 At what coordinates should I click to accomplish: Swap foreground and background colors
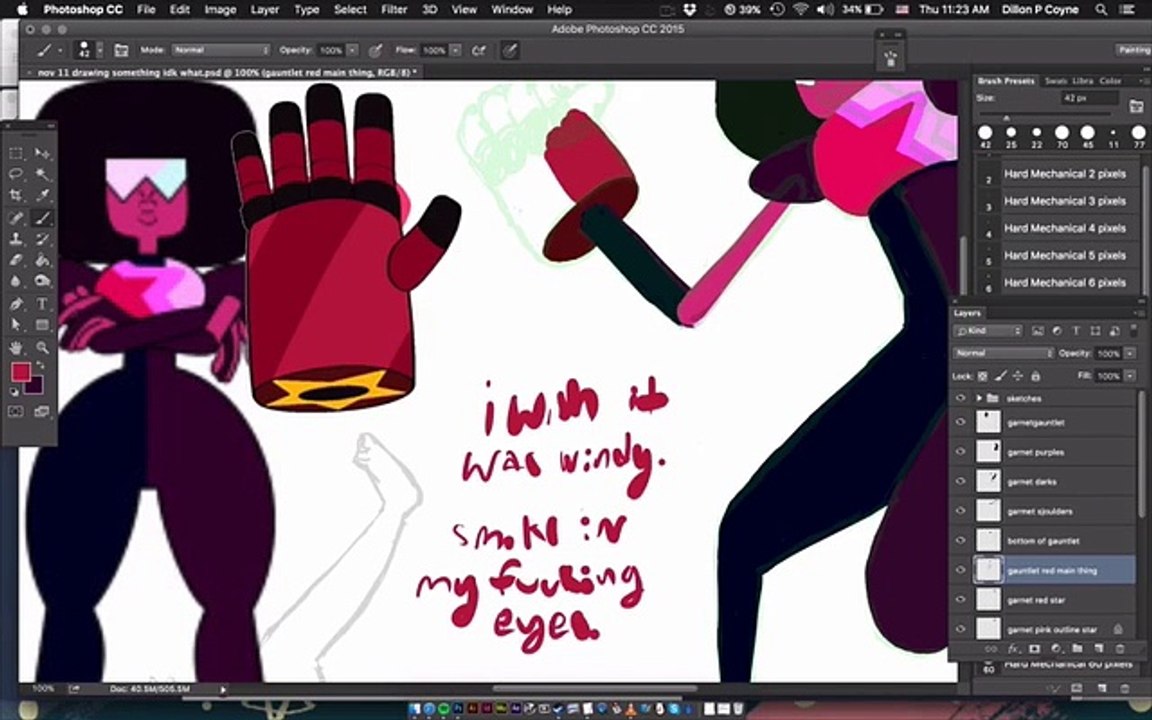(40, 365)
